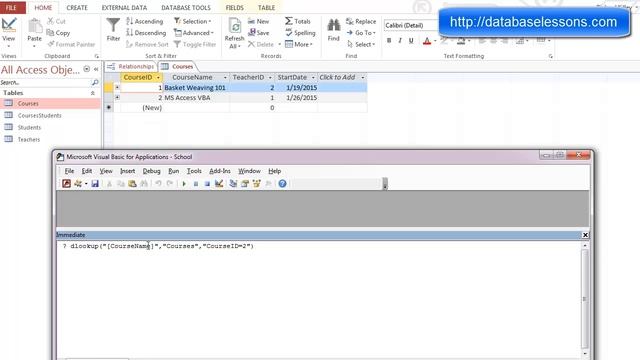The height and width of the screenshot is (360, 640).
Task: Open the More dropdown in Records group
Action: pyautogui.click(x=299, y=44)
